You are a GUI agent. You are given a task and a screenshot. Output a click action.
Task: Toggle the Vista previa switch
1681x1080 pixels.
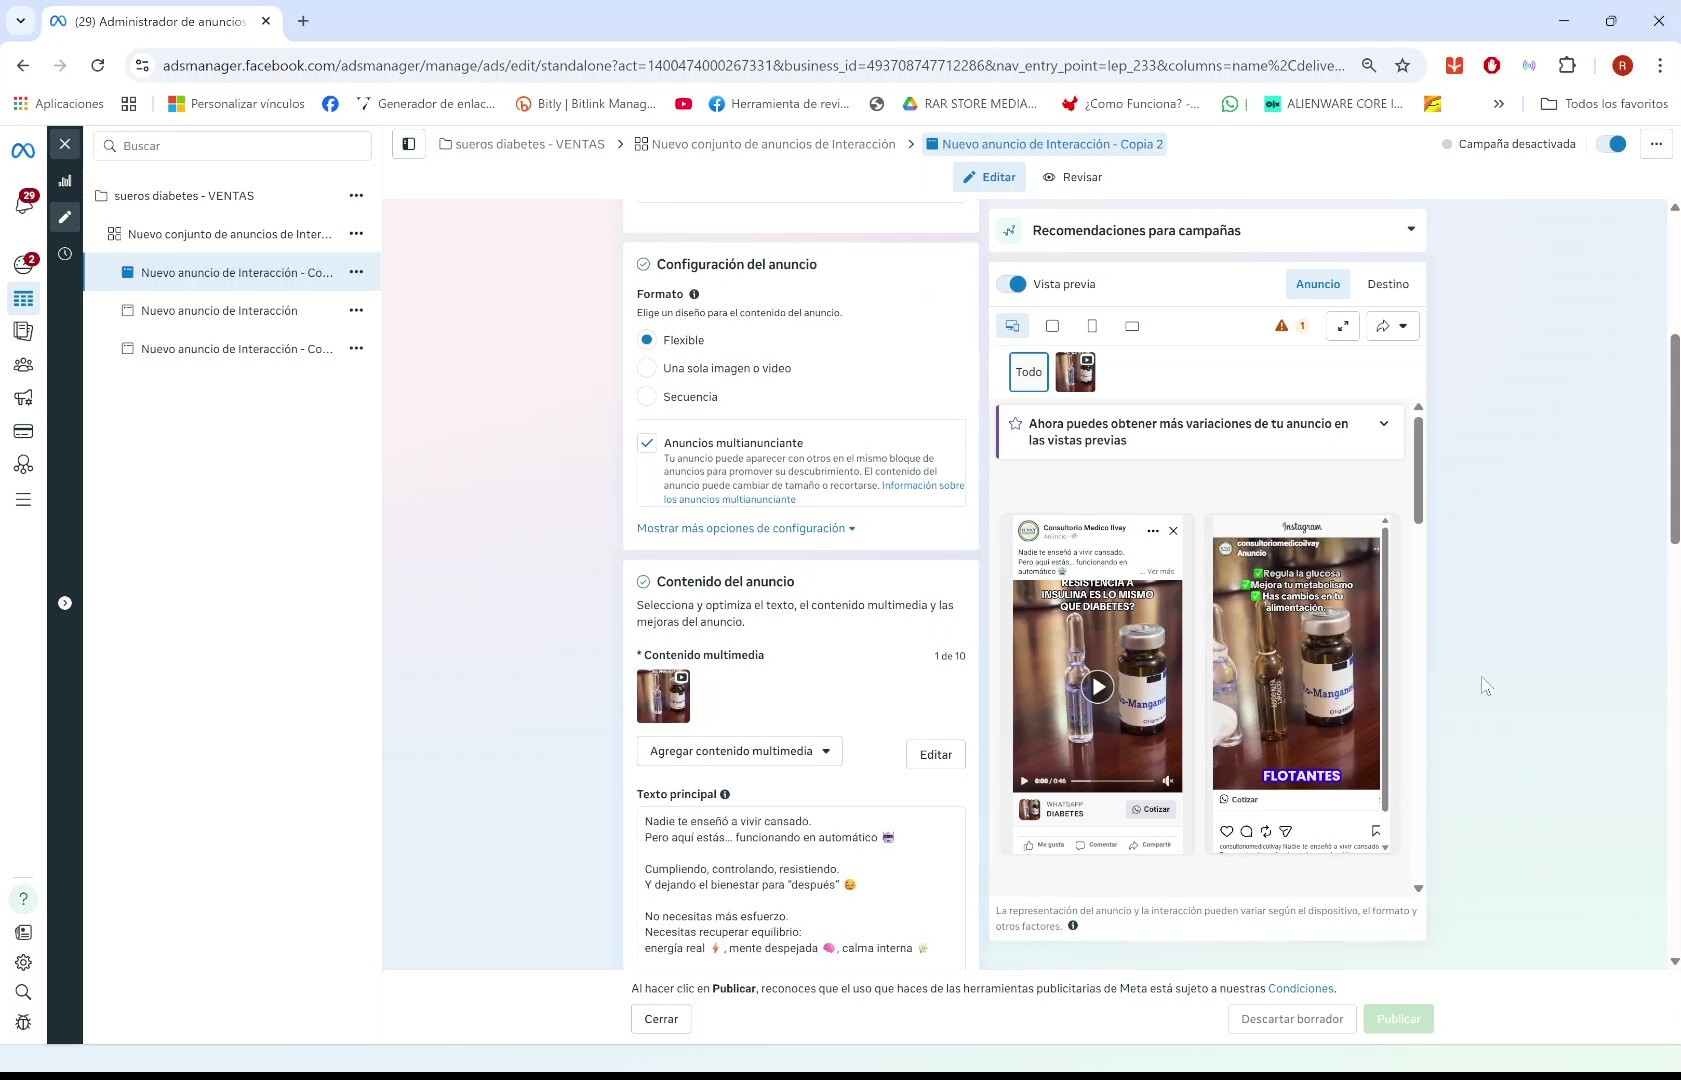tap(1013, 284)
